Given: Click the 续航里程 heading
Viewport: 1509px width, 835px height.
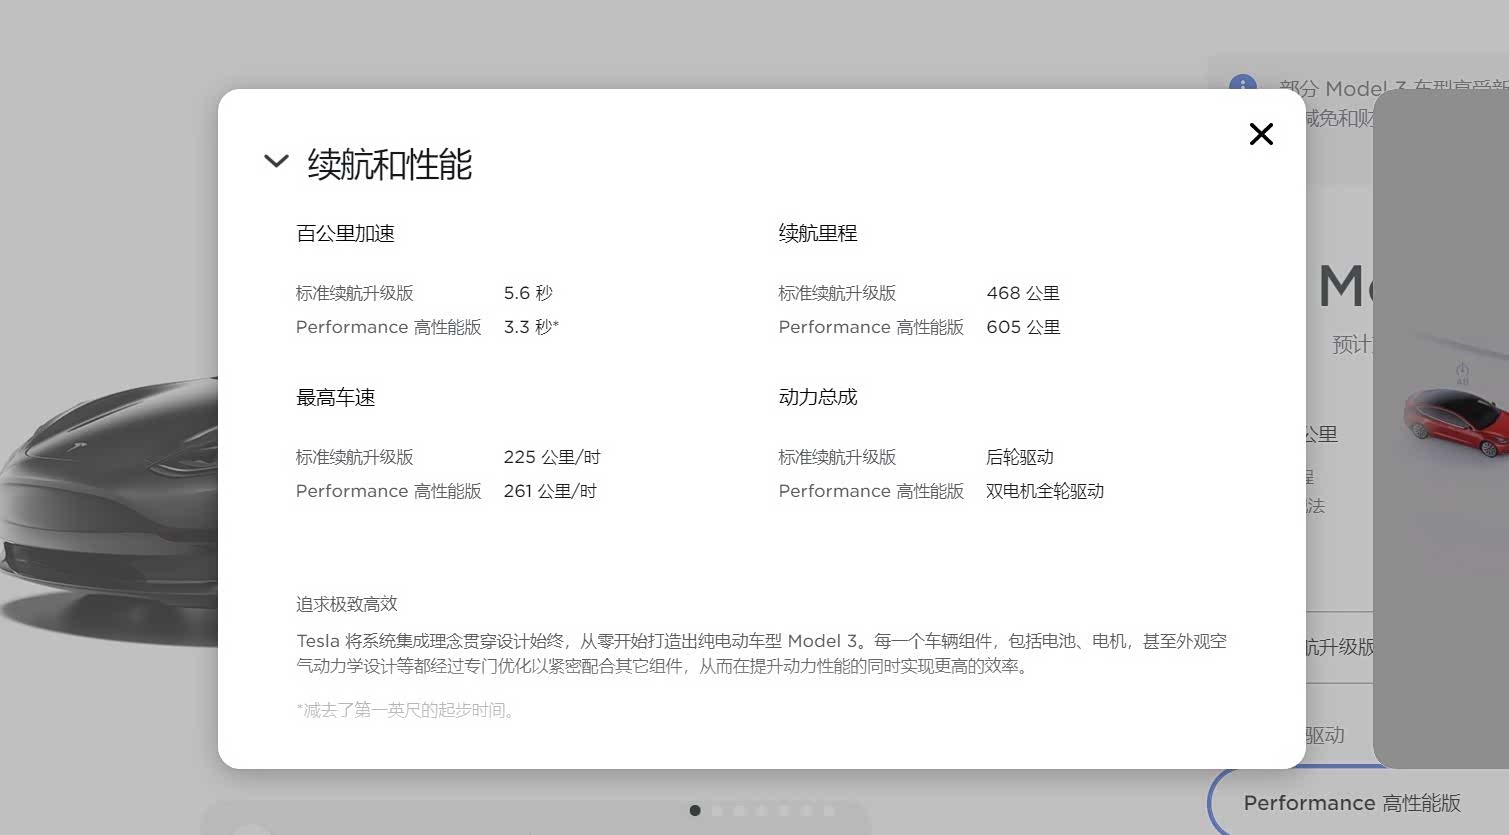Looking at the screenshot, I should [x=817, y=233].
